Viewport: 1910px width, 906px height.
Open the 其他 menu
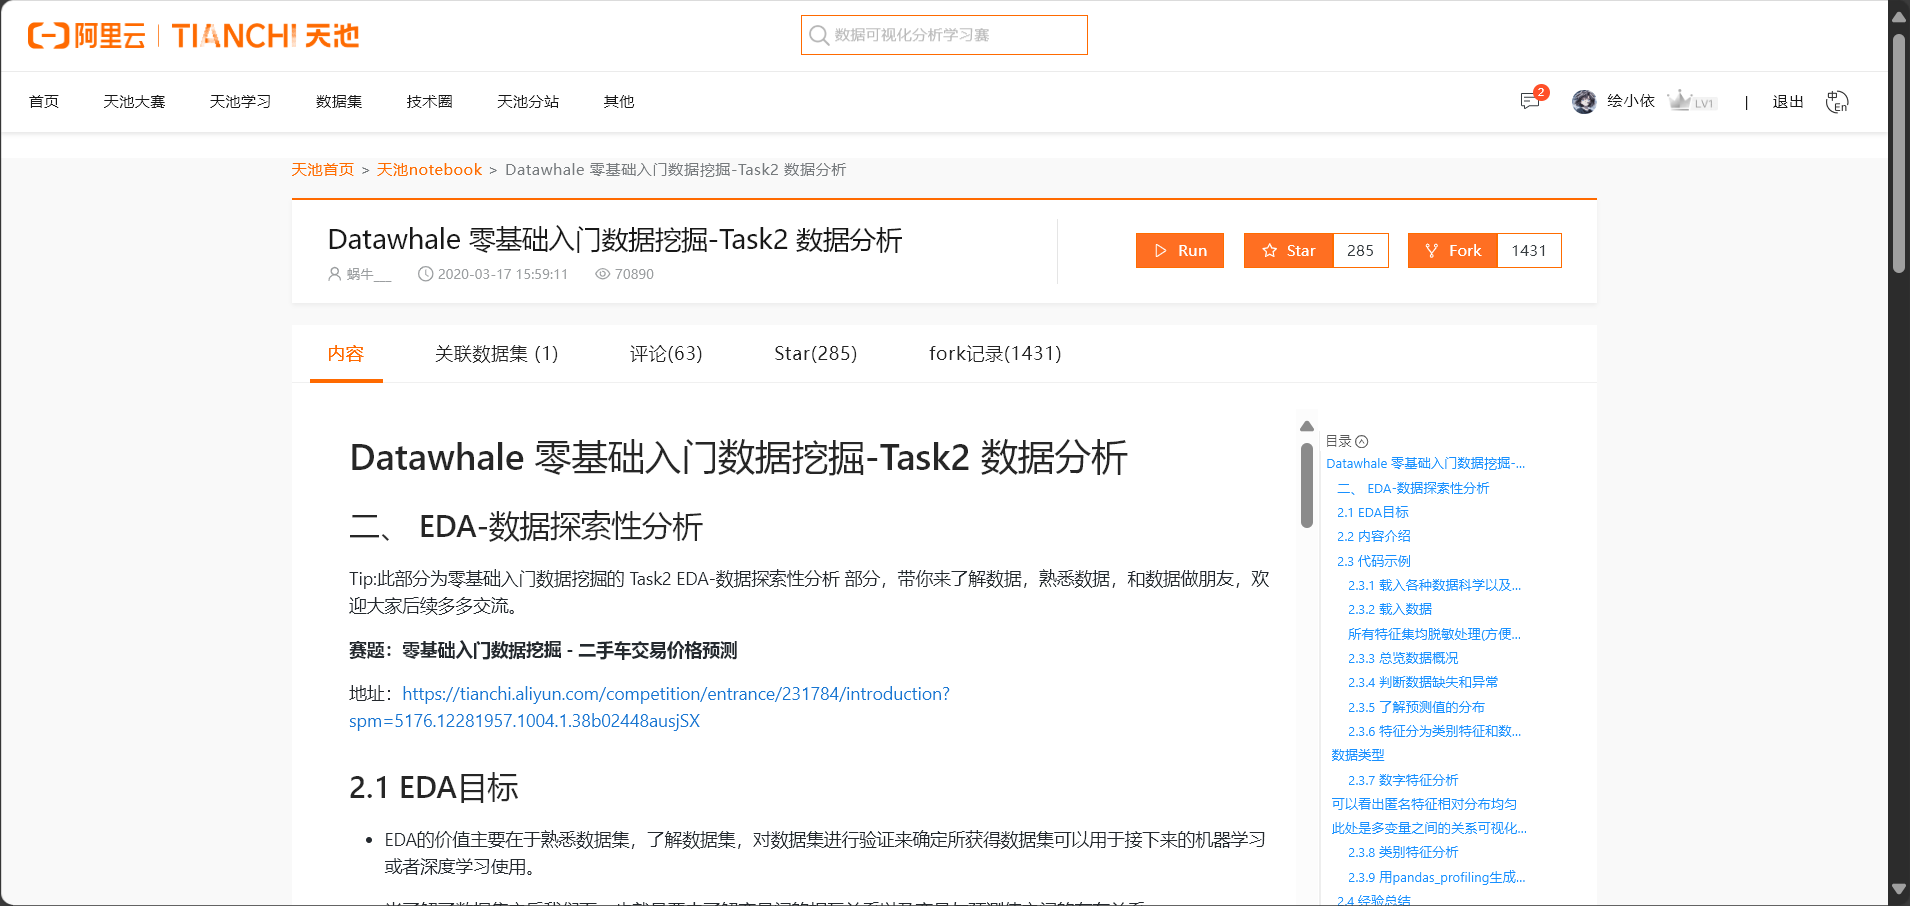tap(619, 102)
